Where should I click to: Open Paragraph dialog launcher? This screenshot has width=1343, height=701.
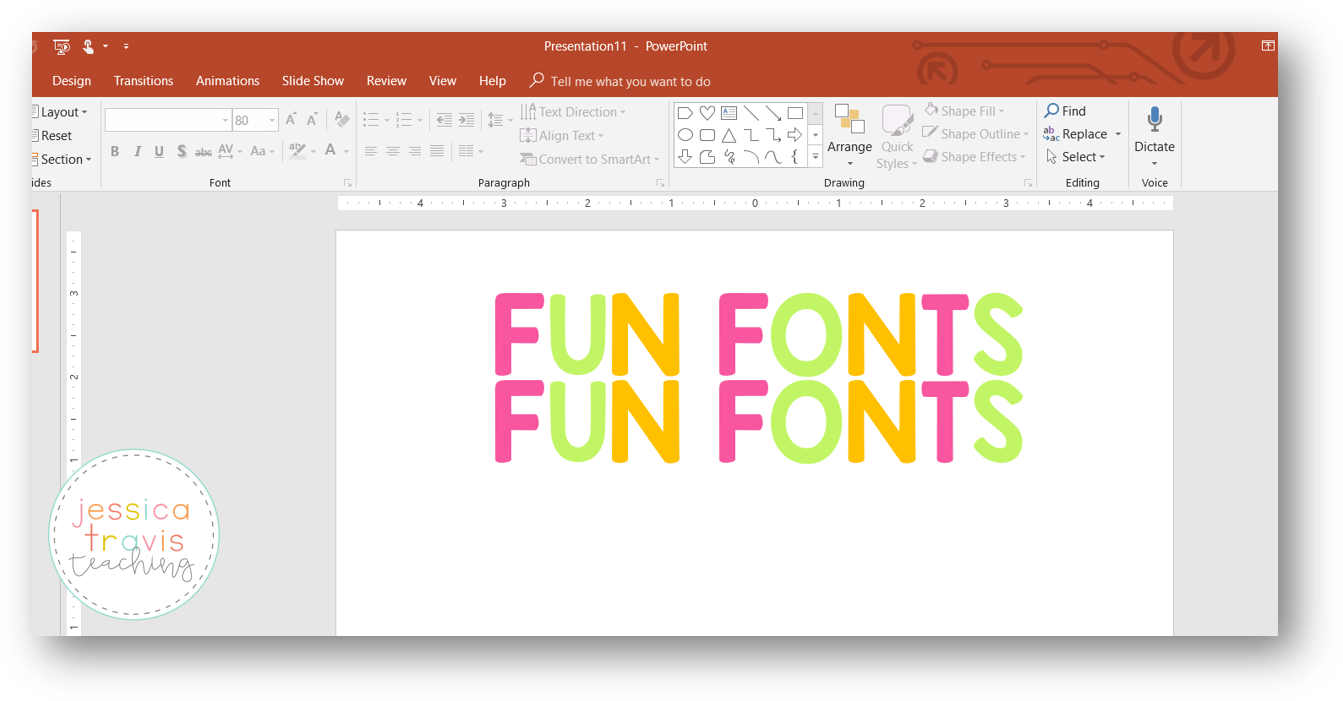[661, 184]
